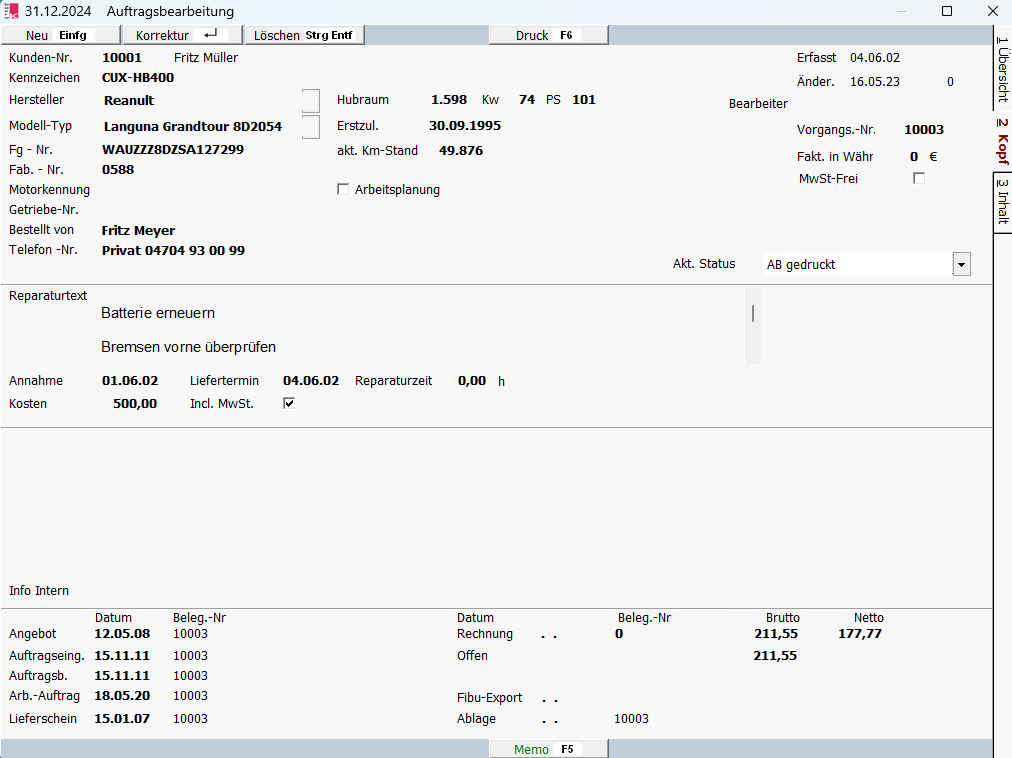Viewport: 1012px width, 758px height.
Task: Click the lookup button beside Modell-Typ
Action: (311, 127)
